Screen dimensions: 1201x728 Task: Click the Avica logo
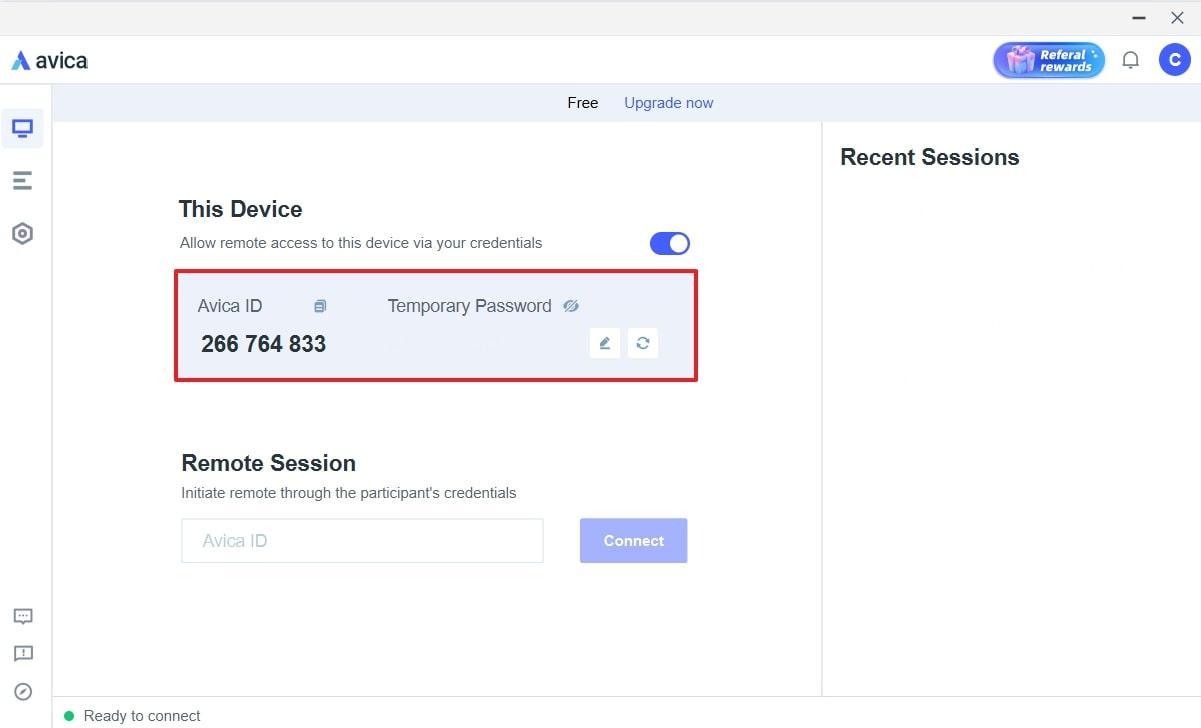tap(48, 59)
